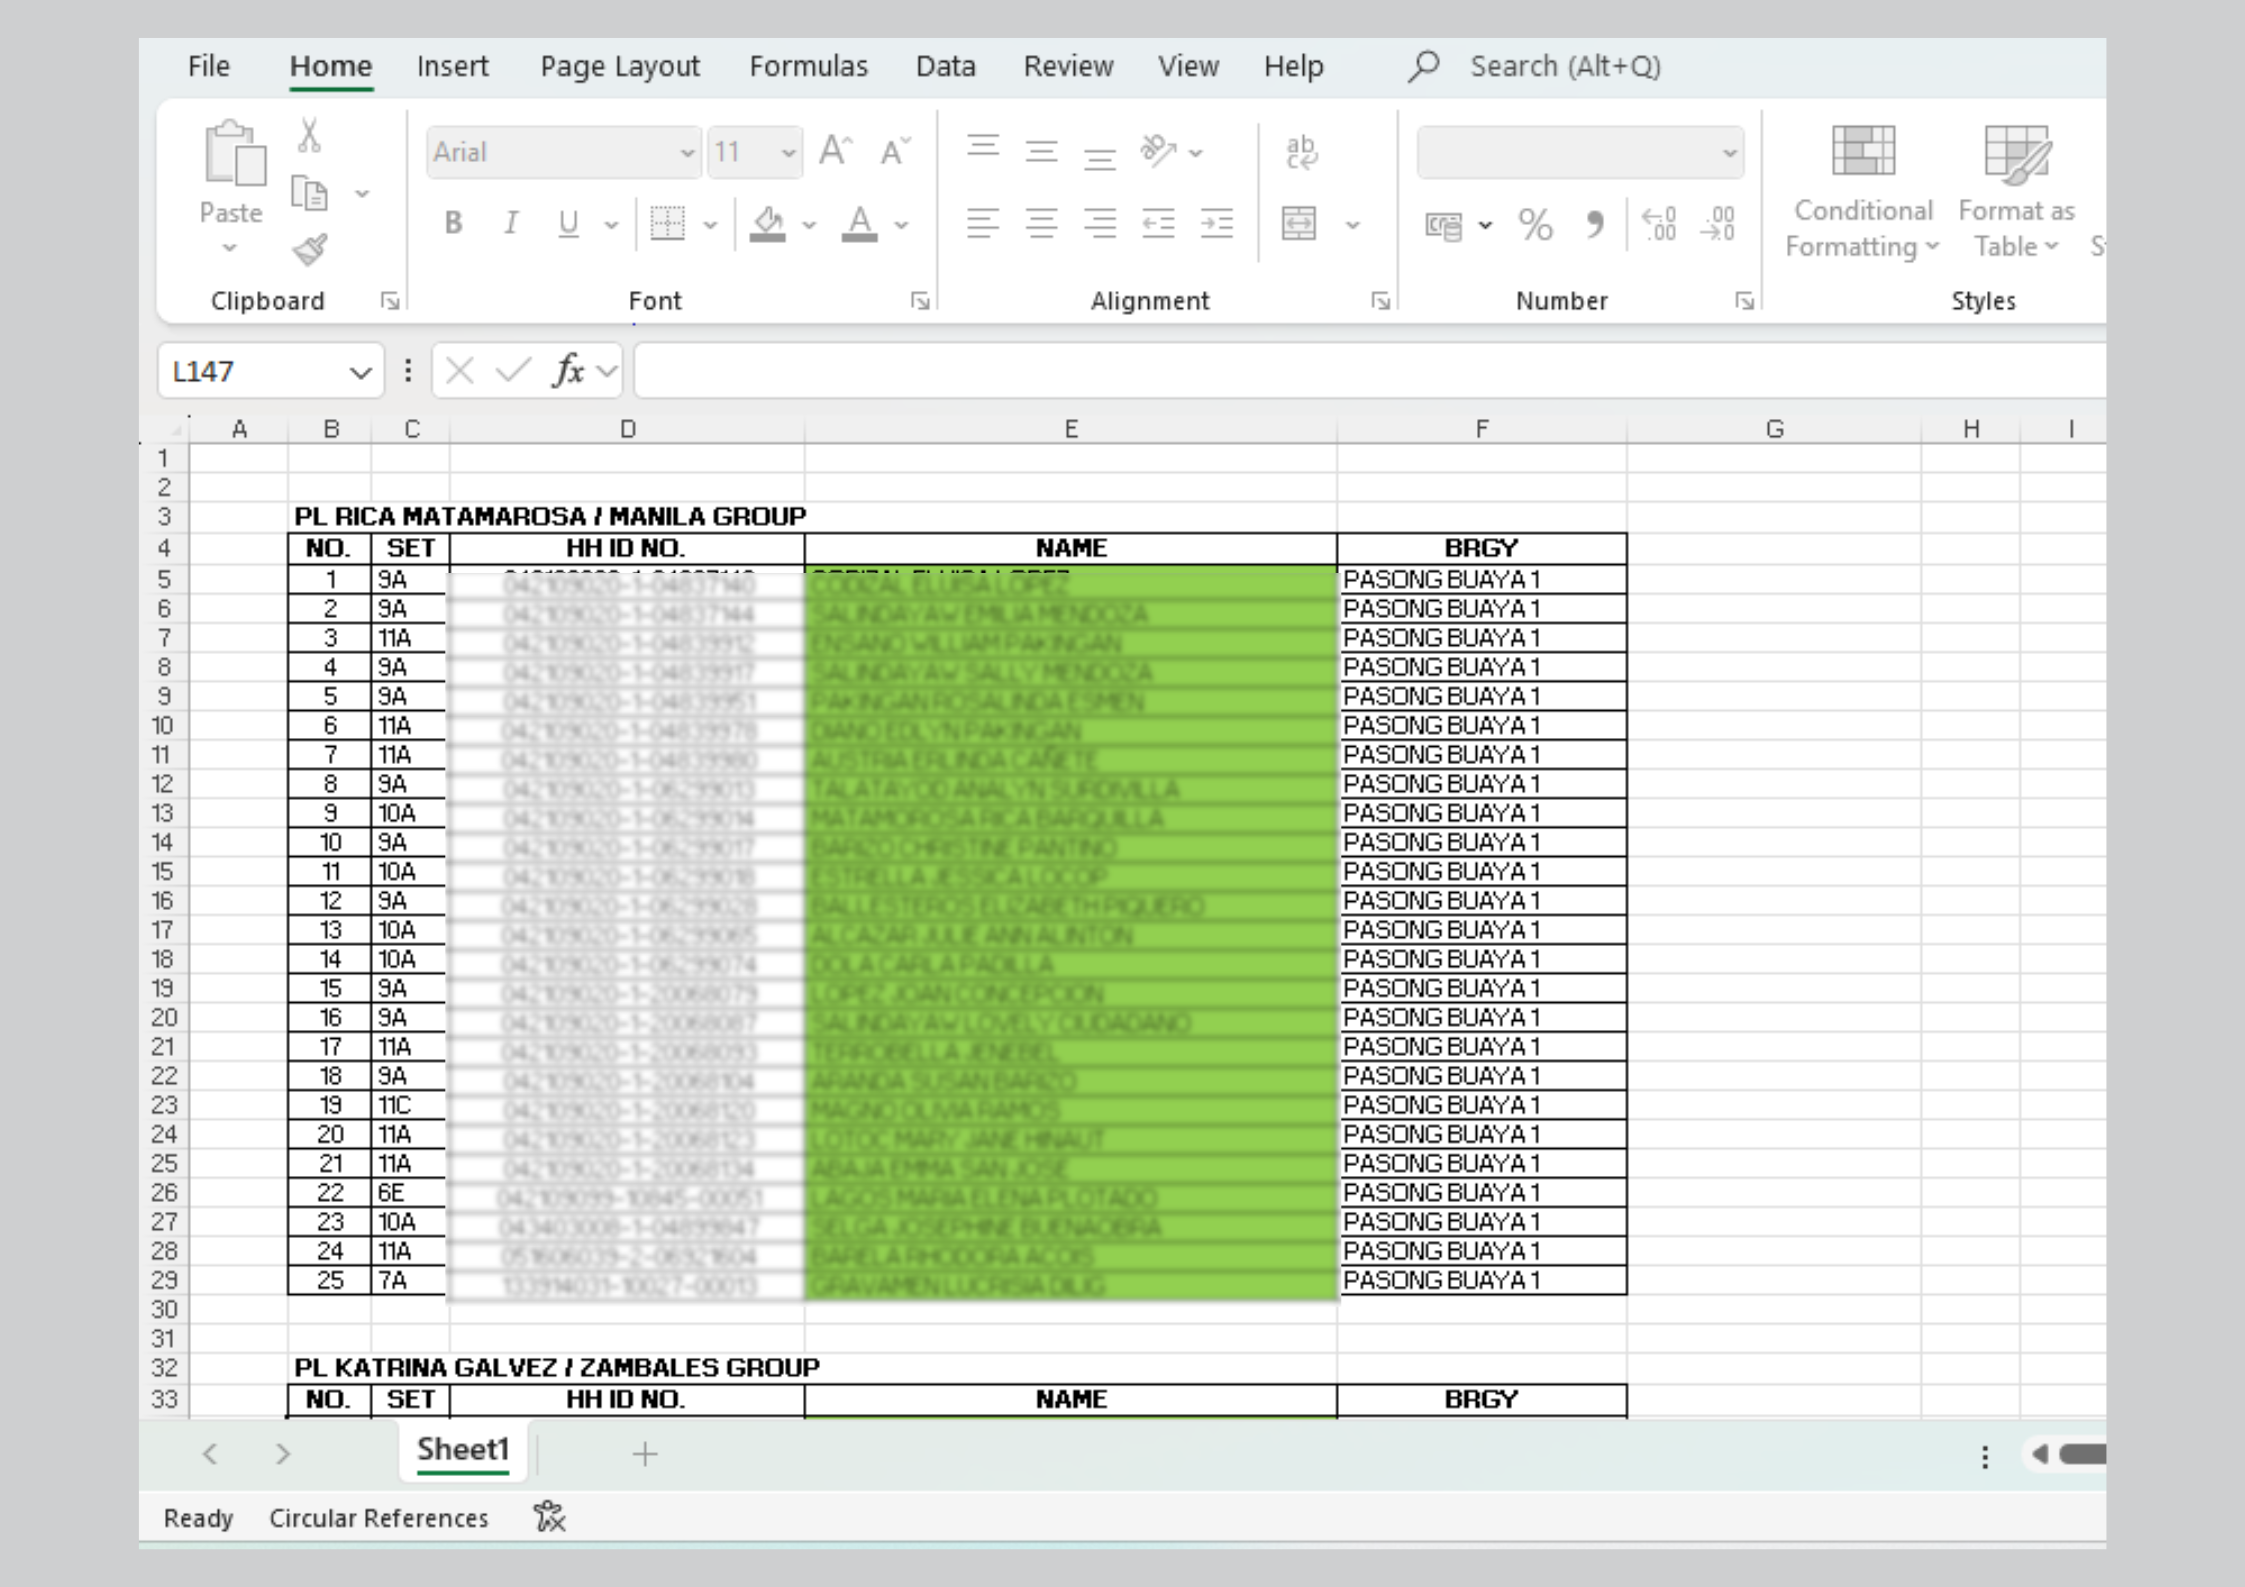
Task: Confirm entry with the checkmark button
Action: [x=513, y=371]
